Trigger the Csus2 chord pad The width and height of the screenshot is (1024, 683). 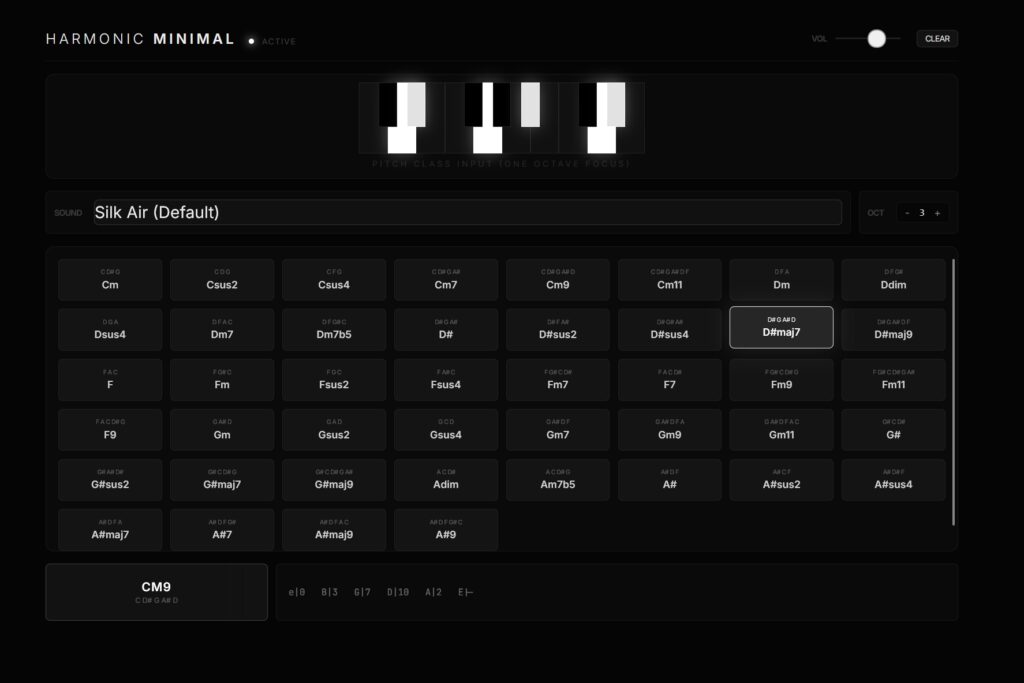coord(222,280)
